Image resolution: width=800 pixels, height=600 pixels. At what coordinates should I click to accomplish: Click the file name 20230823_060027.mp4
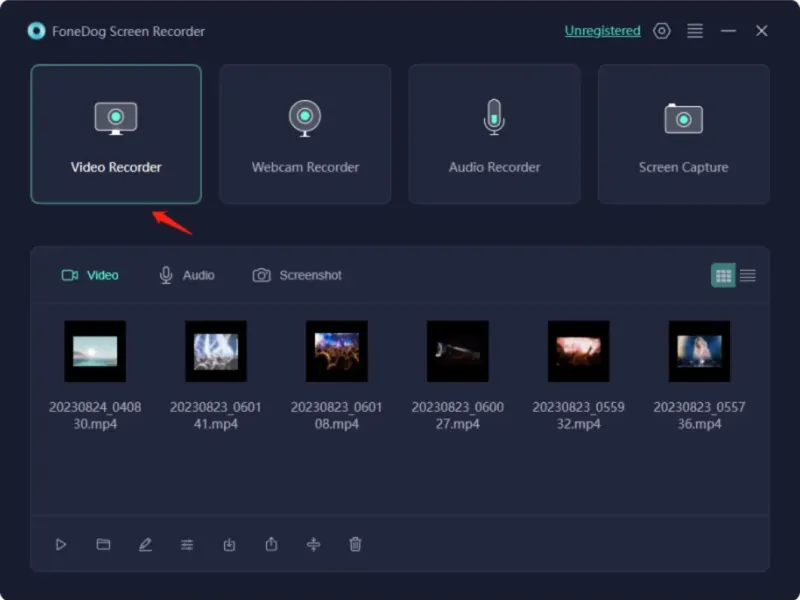click(x=458, y=415)
